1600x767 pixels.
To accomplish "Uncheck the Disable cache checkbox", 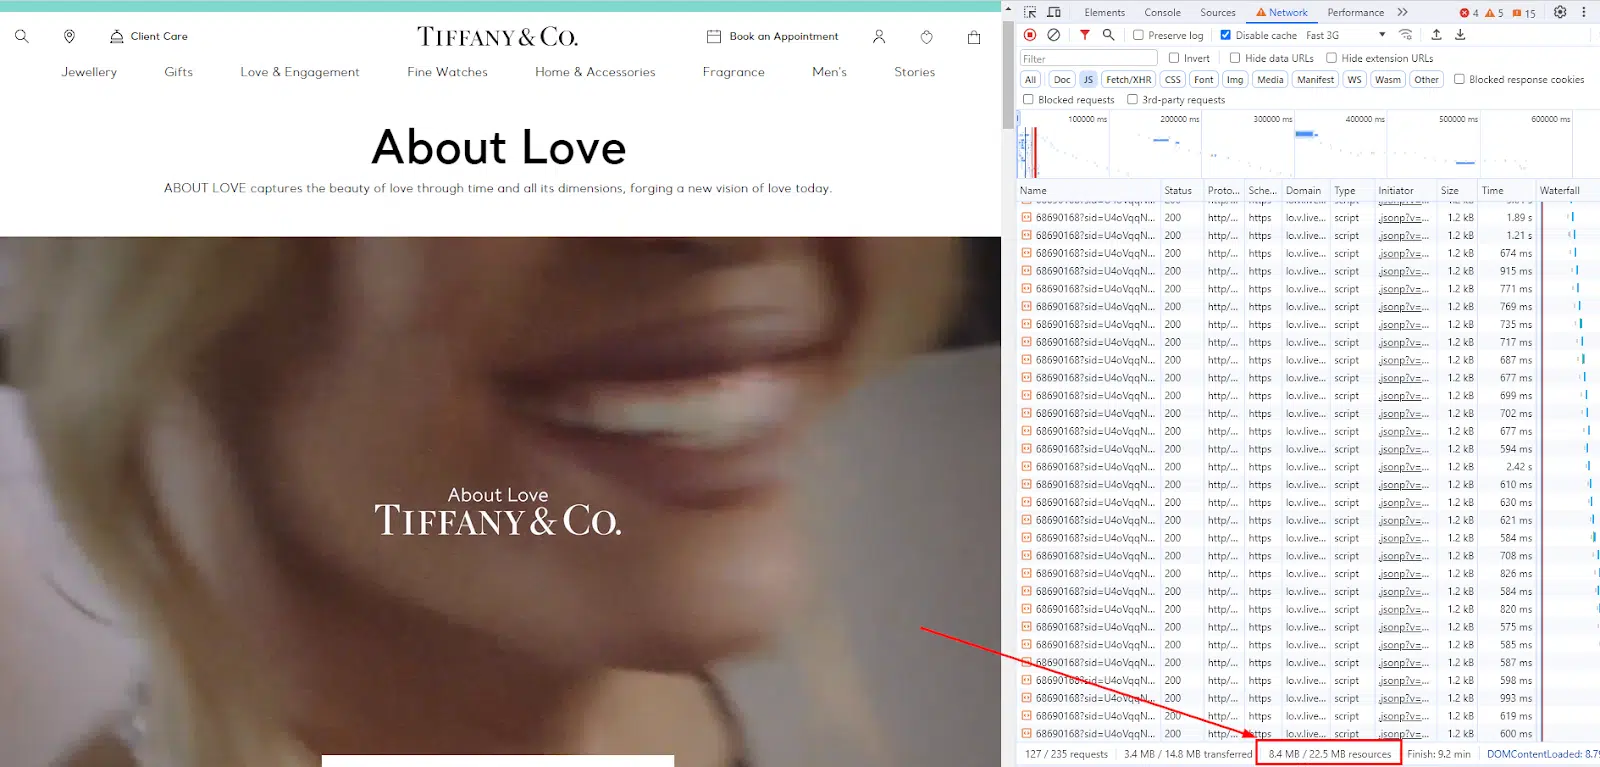I will (x=1226, y=35).
